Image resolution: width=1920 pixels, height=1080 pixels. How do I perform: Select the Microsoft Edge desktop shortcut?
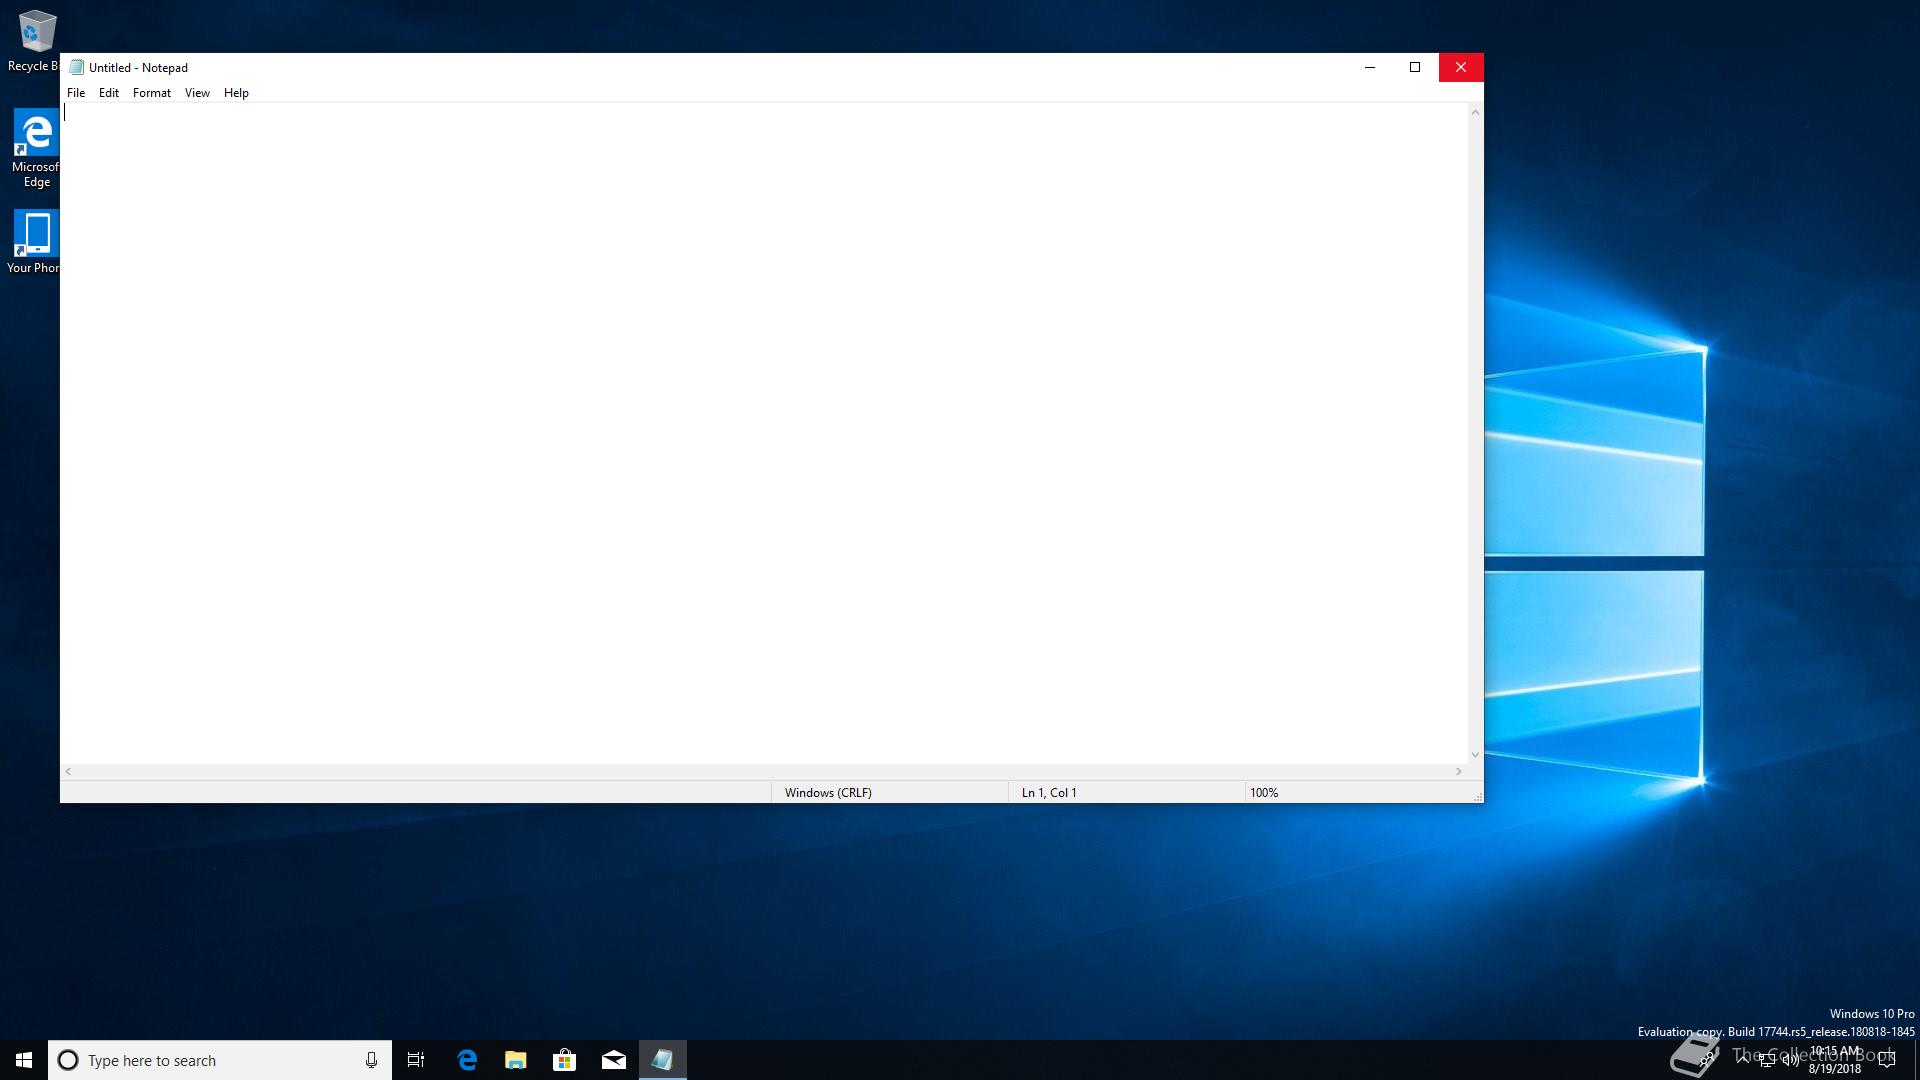point(35,148)
